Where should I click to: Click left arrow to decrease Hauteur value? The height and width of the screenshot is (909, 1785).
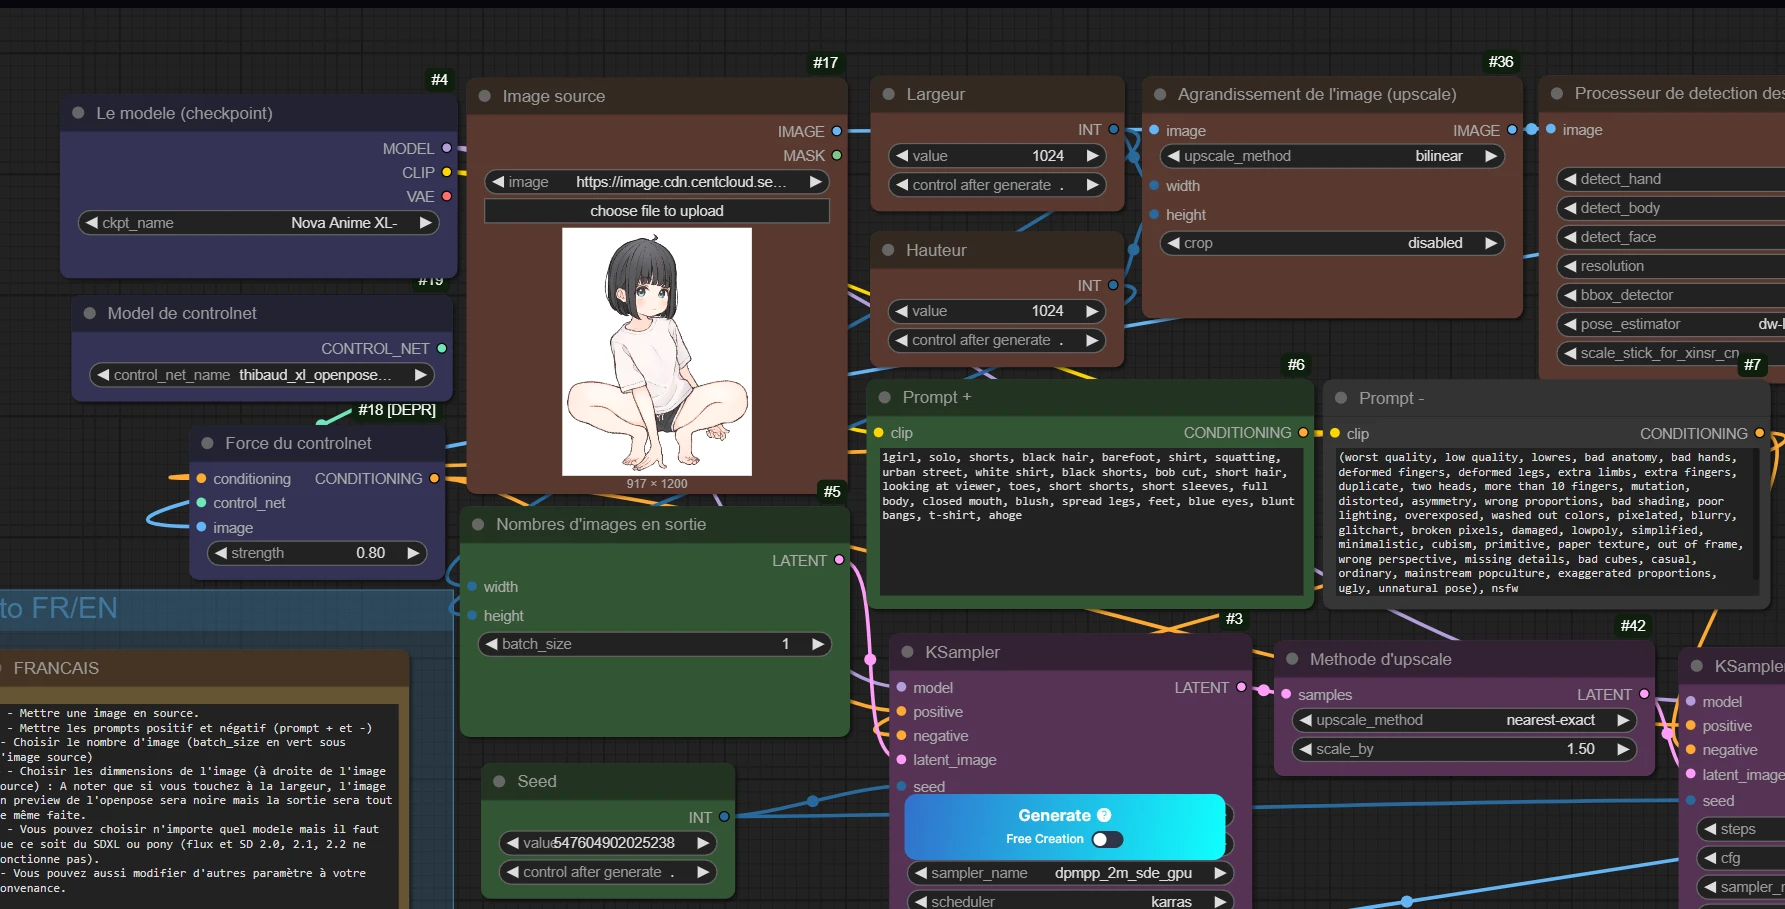tap(902, 311)
